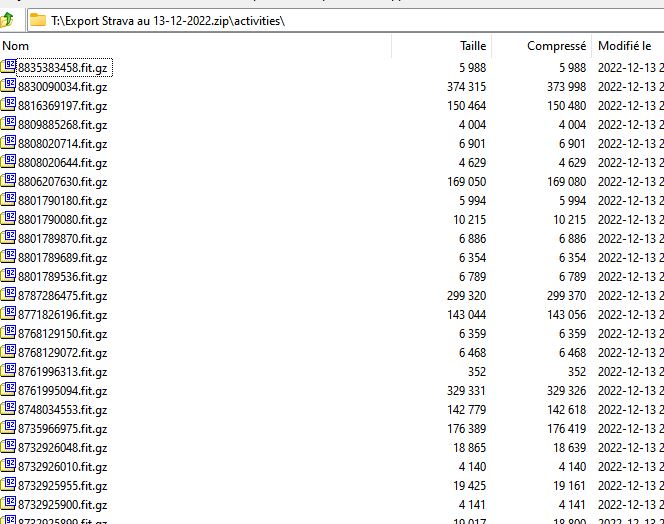Click the gz icon of 8735966975.fit.gz

click(x=8, y=428)
